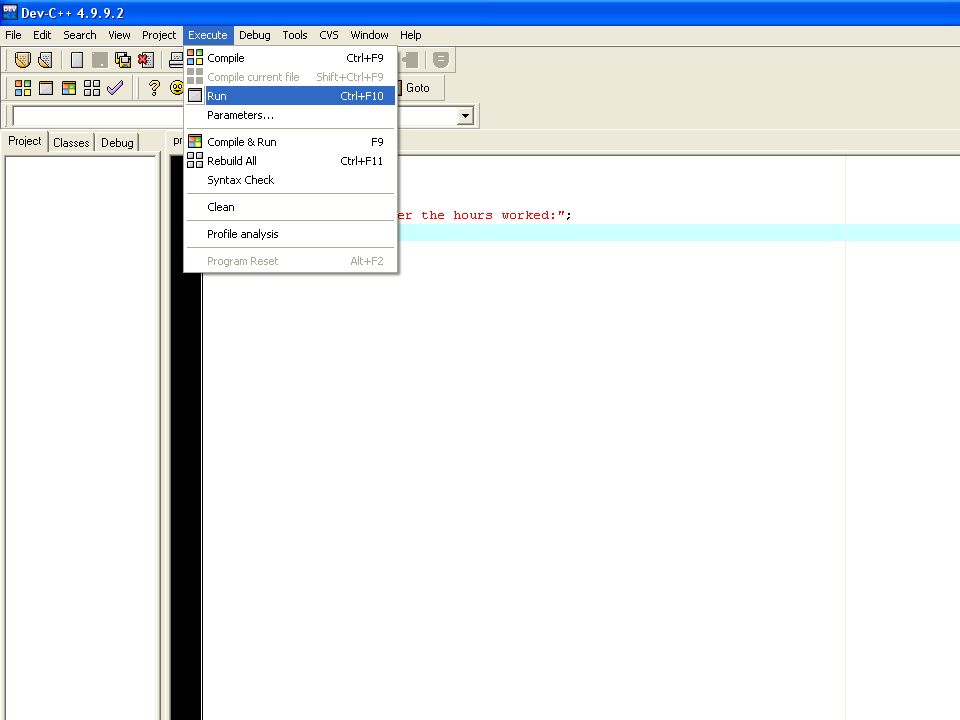Open the File menu
This screenshot has height=720, width=960.
click(13, 35)
